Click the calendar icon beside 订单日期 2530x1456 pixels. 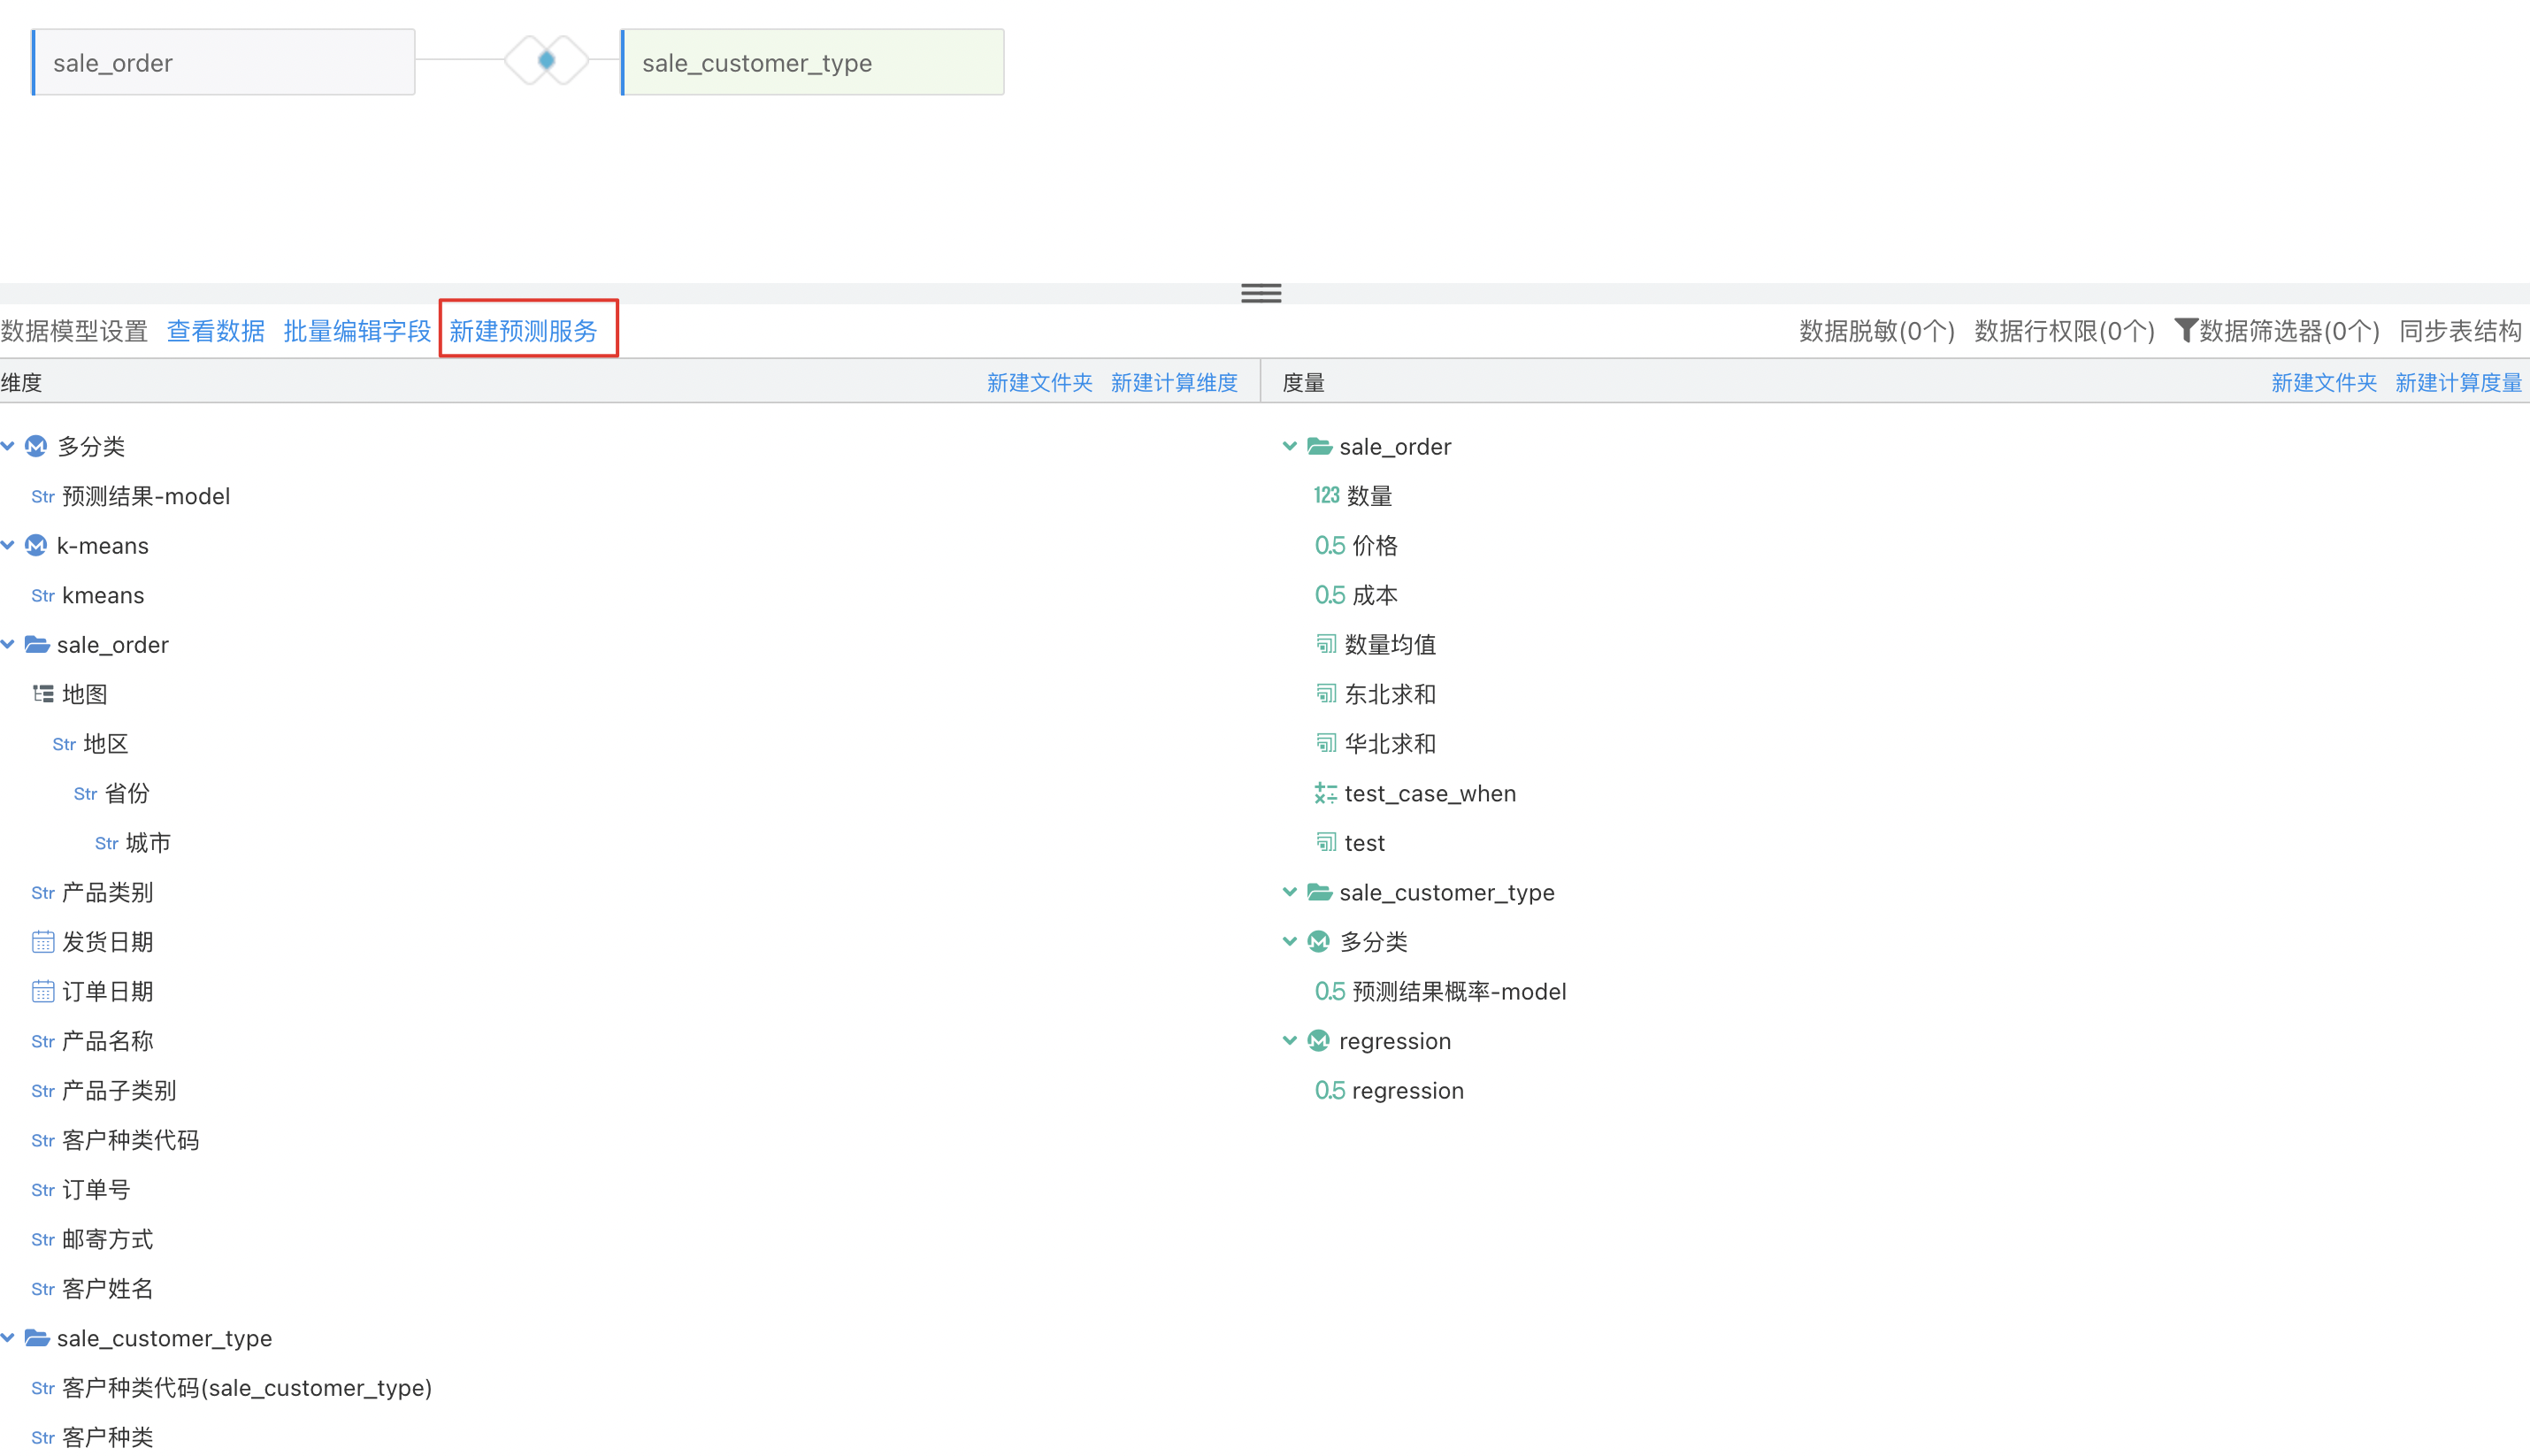coord(43,991)
